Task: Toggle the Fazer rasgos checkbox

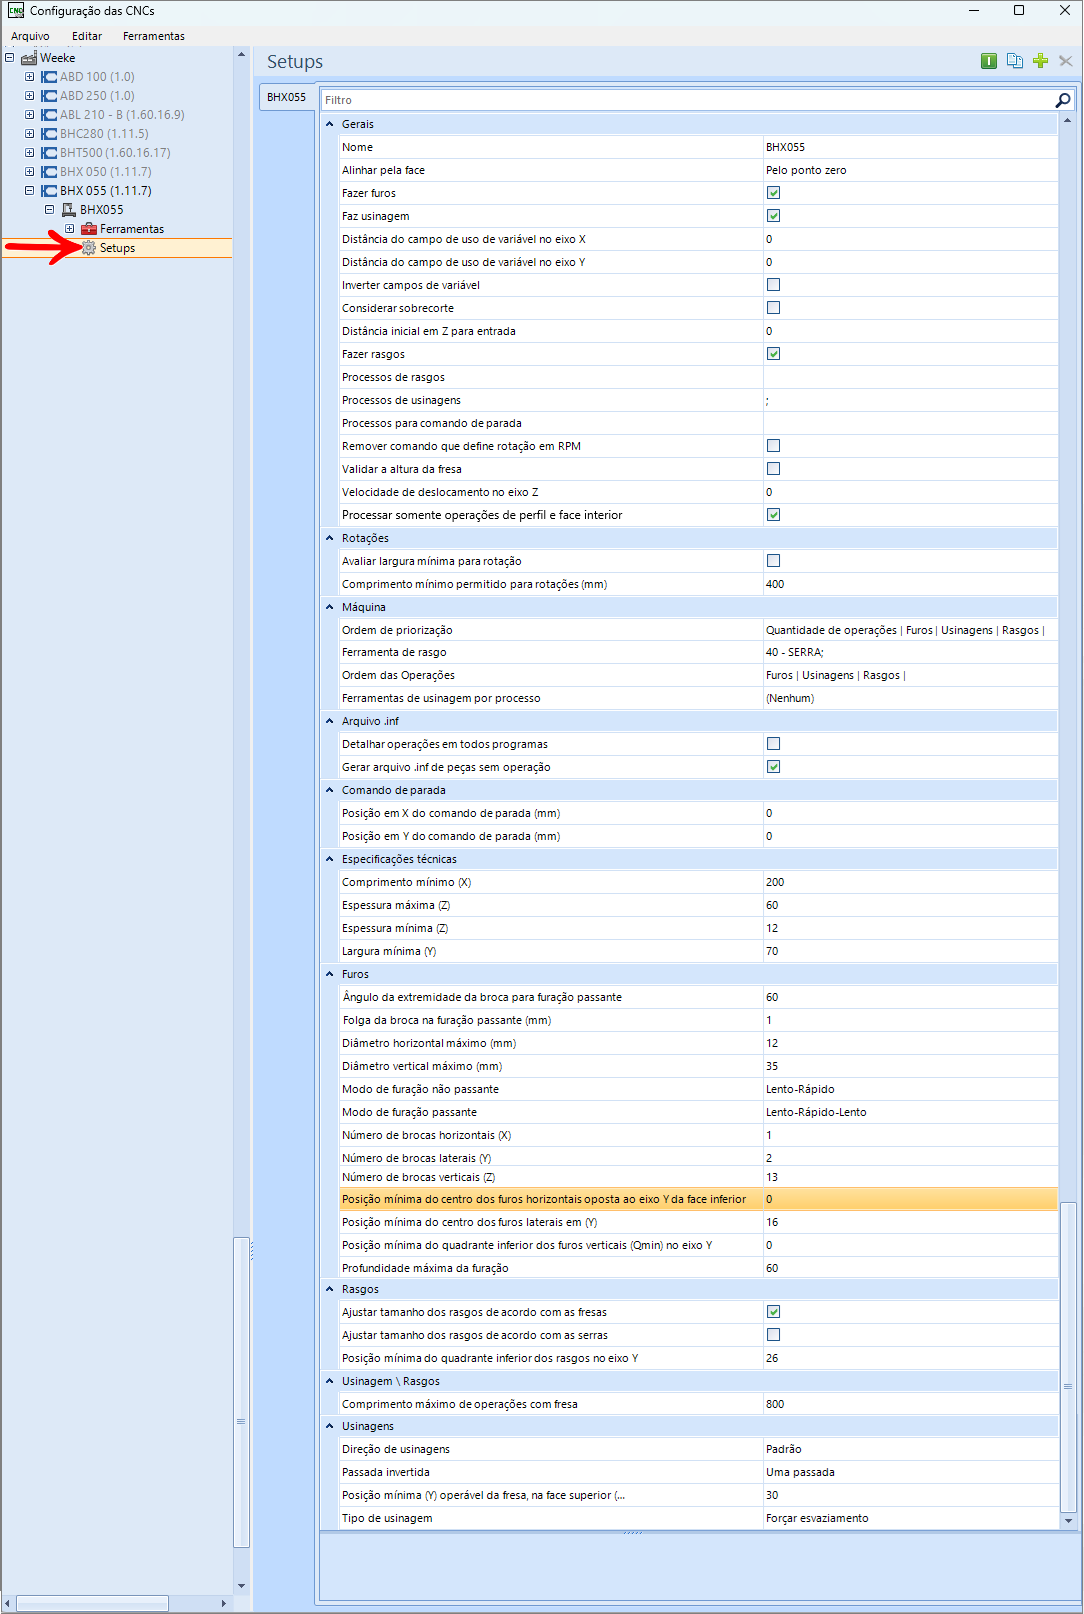Action: coord(773,354)
